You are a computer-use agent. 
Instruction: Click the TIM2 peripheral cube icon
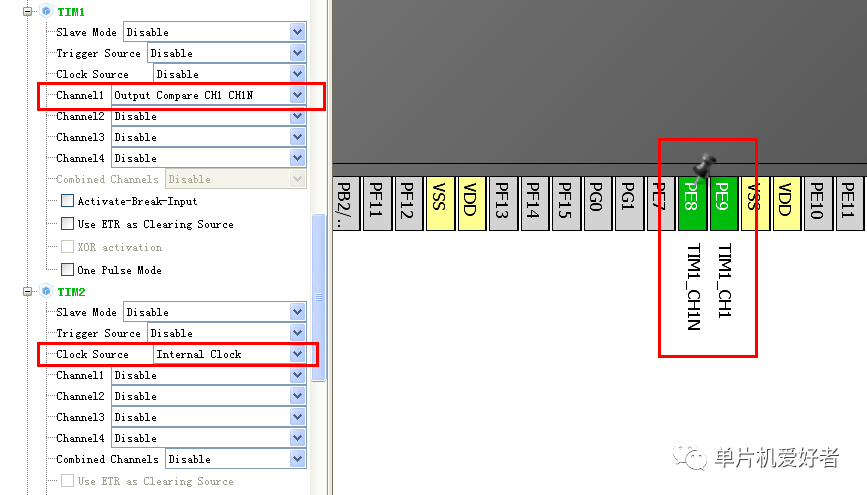pos(46,291)
